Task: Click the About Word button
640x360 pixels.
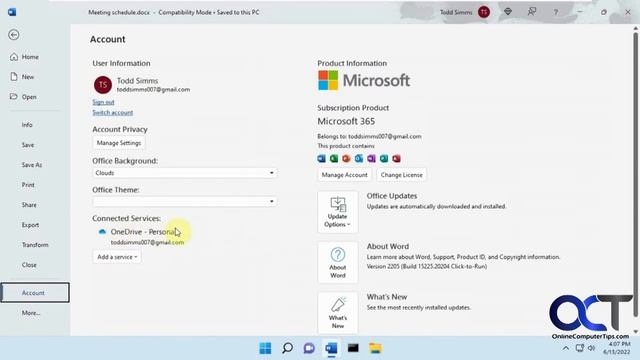Action: (338, 262)
